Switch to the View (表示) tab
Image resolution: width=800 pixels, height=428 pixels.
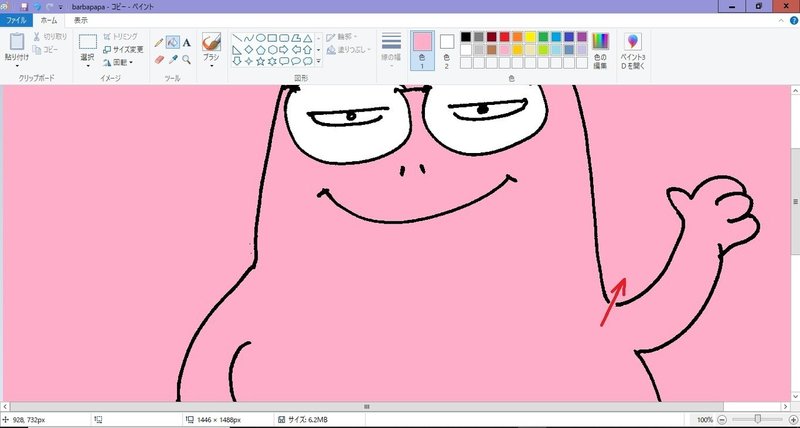(x=81, y=20)
